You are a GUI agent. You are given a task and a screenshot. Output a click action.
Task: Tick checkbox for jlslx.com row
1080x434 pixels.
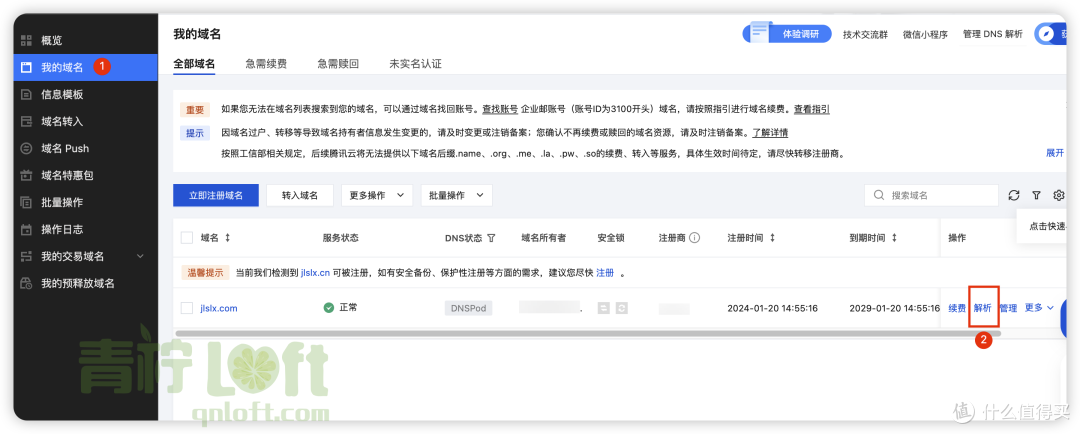point(187,308)
